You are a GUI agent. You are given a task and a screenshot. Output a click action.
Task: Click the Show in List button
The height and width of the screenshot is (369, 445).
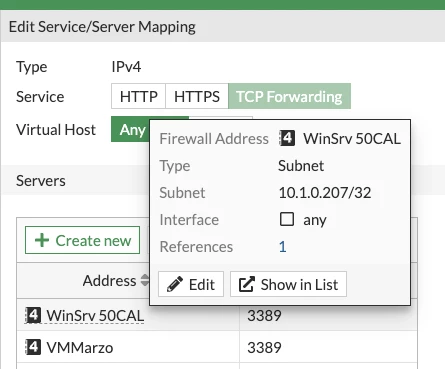pyautogui.click(x=288, y=284)
